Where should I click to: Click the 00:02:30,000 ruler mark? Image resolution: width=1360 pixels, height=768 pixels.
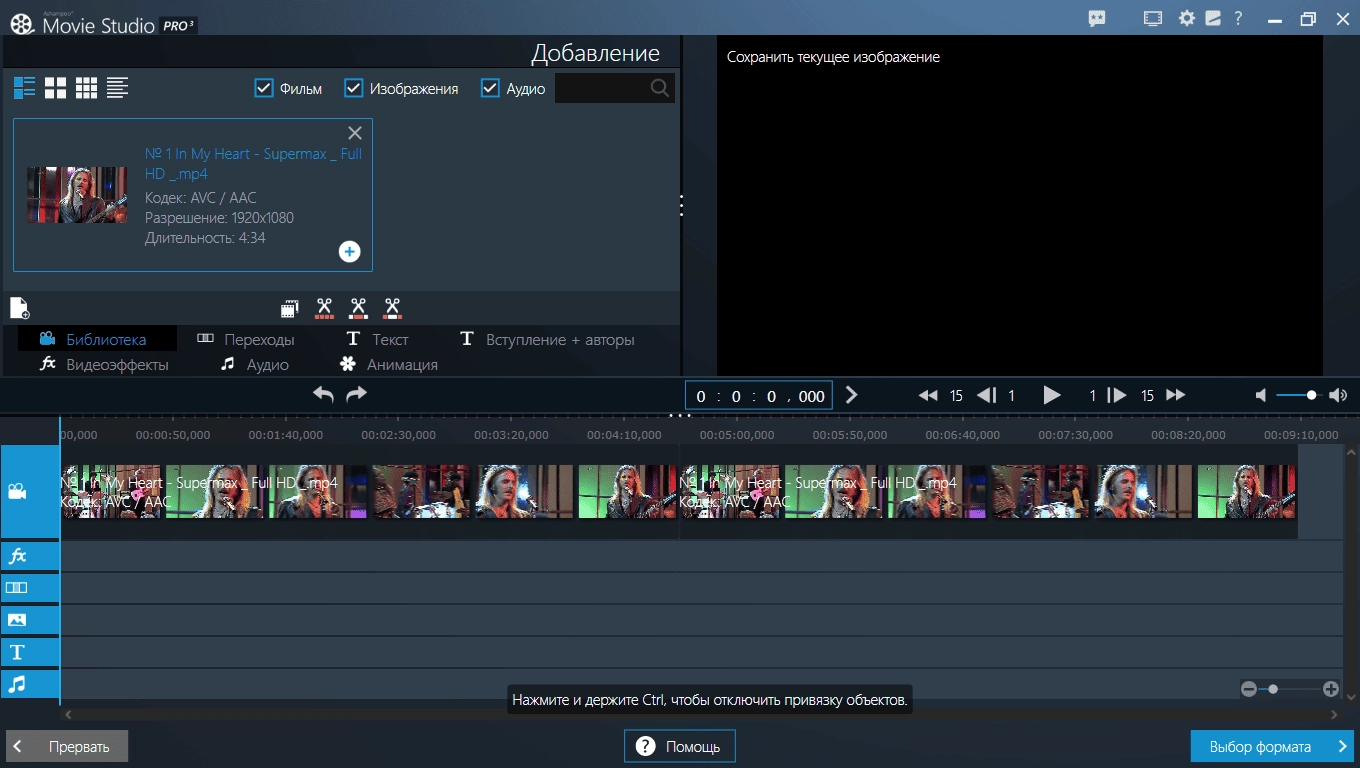pyautogui.click(x=398, y=435)
